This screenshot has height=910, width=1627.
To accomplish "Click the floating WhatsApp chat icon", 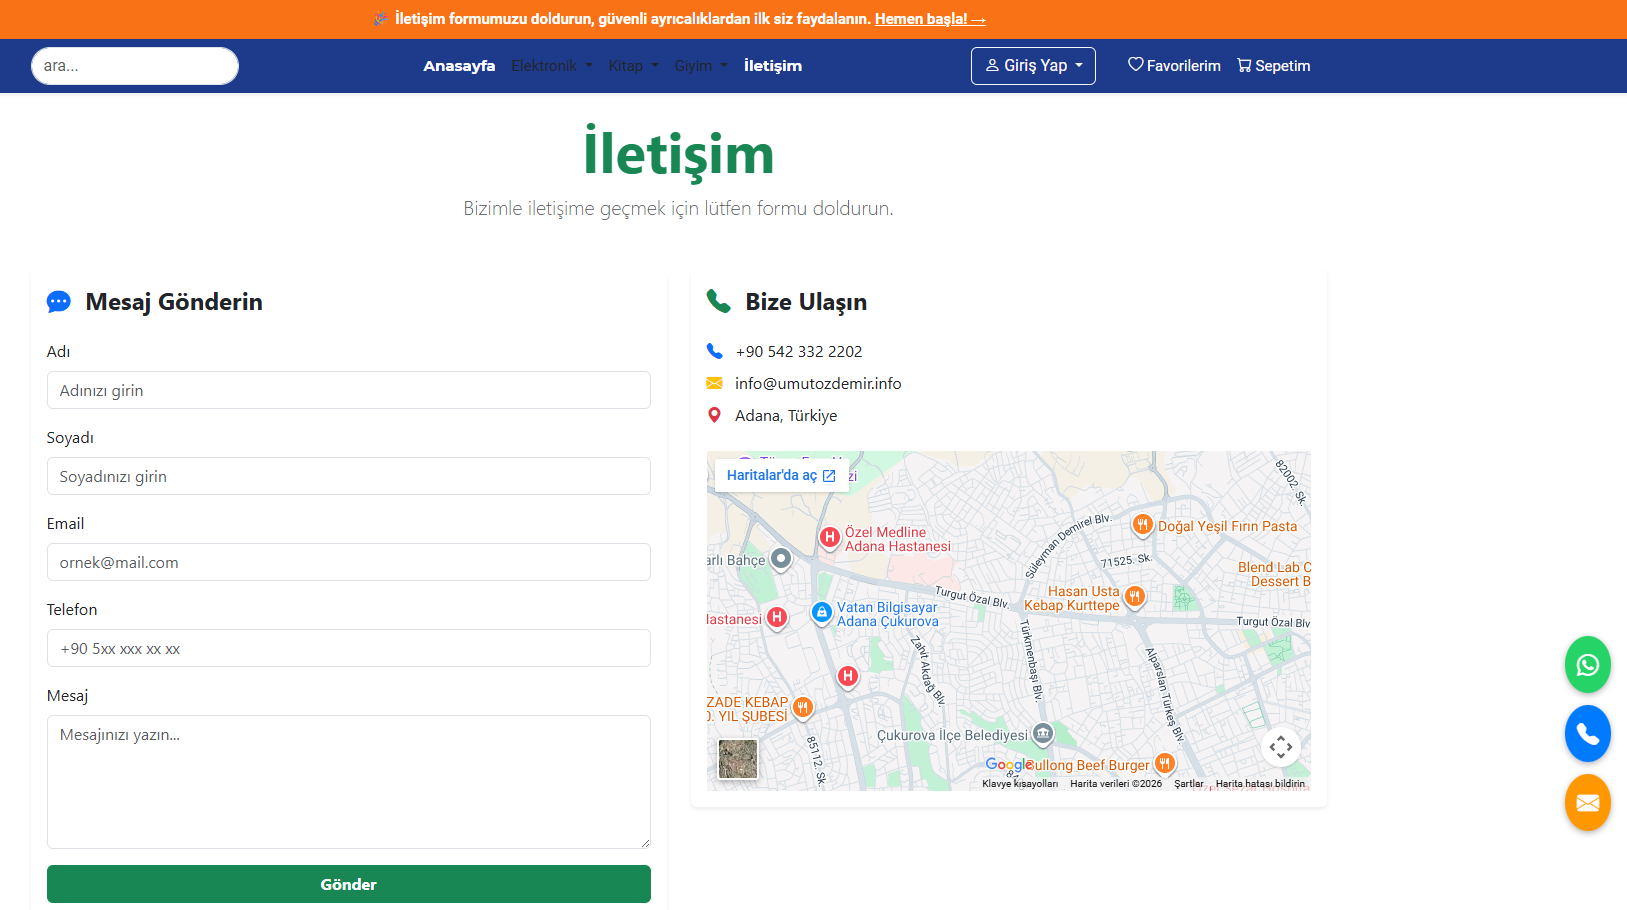I will click(1587, 665).
